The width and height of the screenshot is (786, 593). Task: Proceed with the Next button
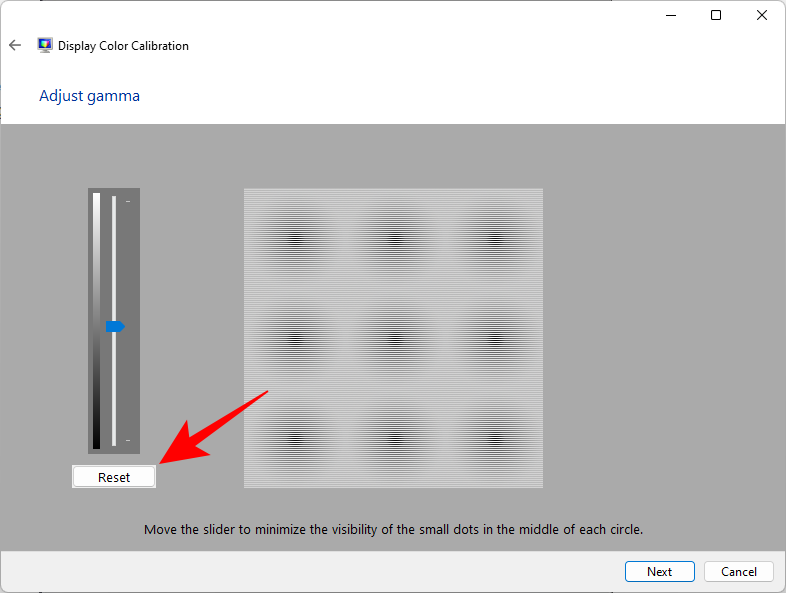coord(660,571)
